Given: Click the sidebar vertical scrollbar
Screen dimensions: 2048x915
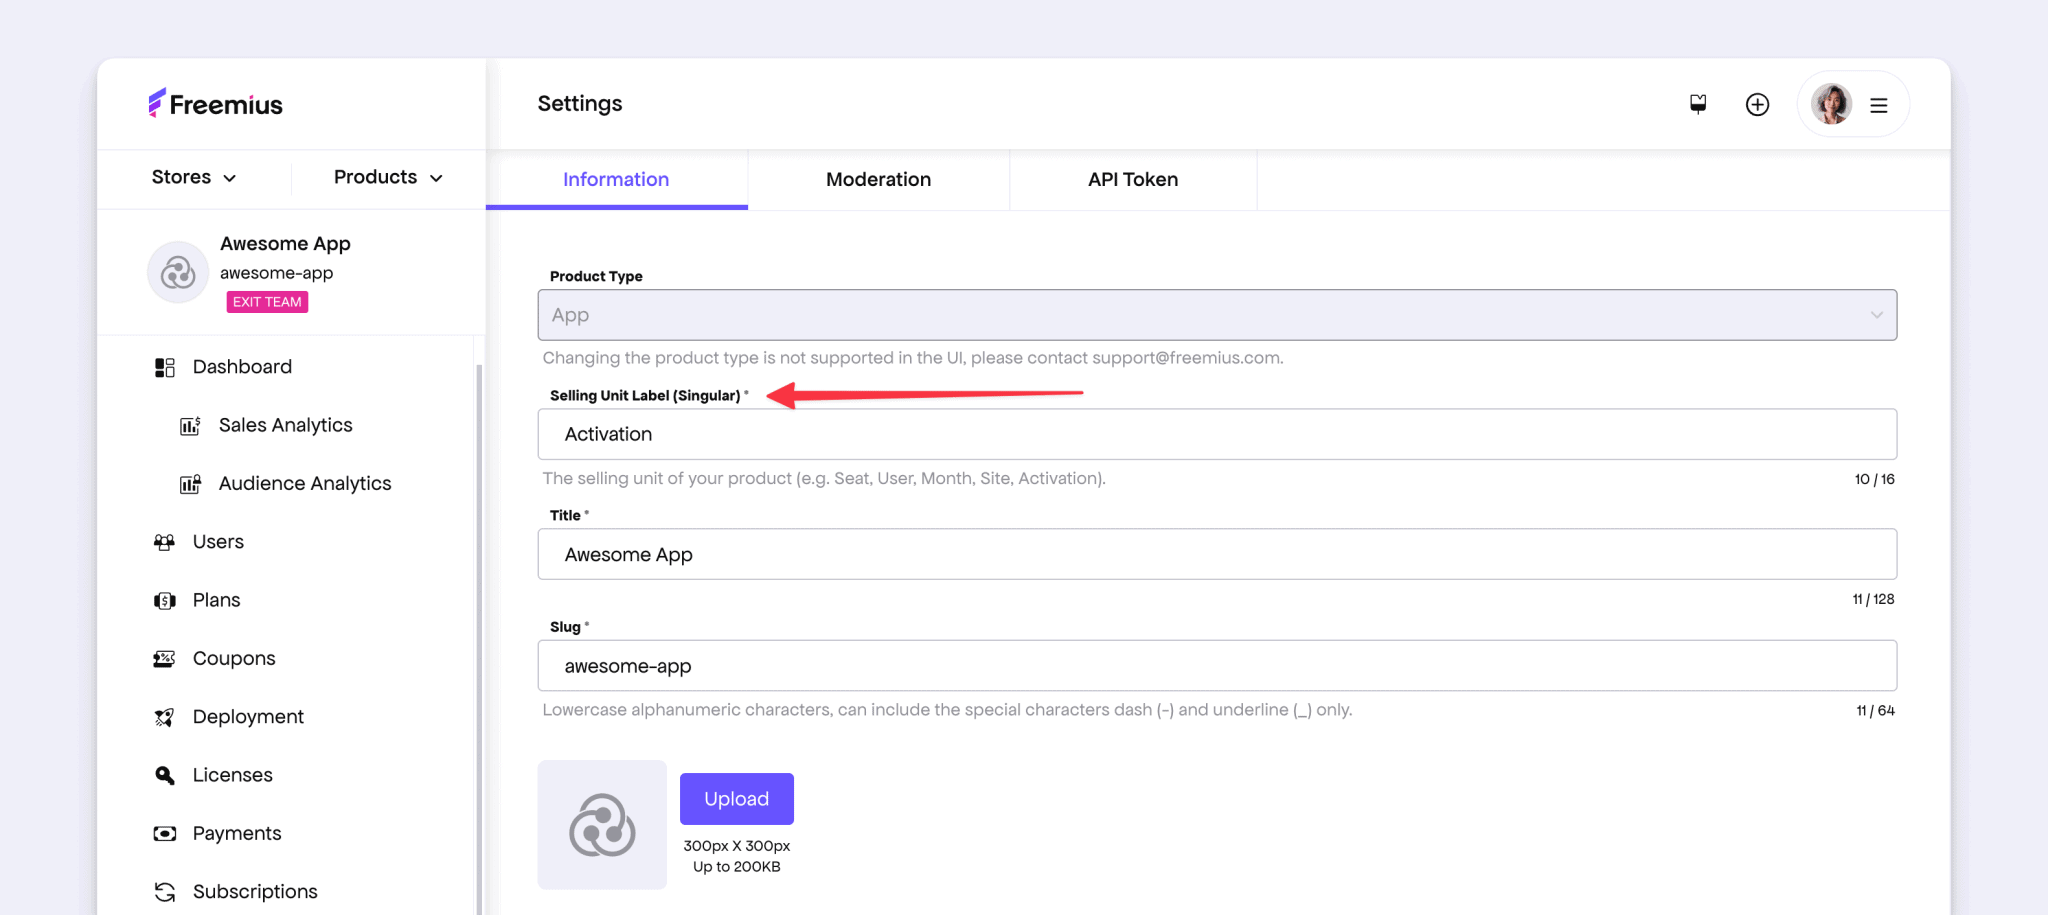Looking at the screenshot, I should click(479, 640).
